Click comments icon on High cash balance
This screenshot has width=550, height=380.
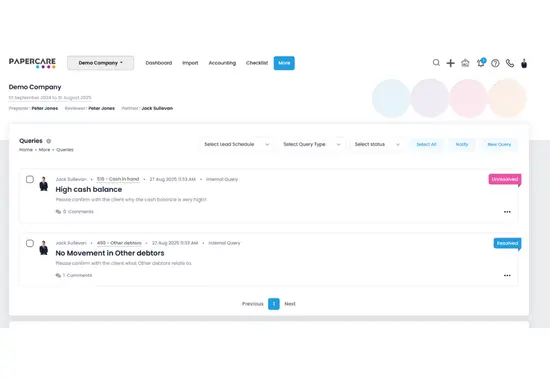pyautogui.click(x=58, y=212)
